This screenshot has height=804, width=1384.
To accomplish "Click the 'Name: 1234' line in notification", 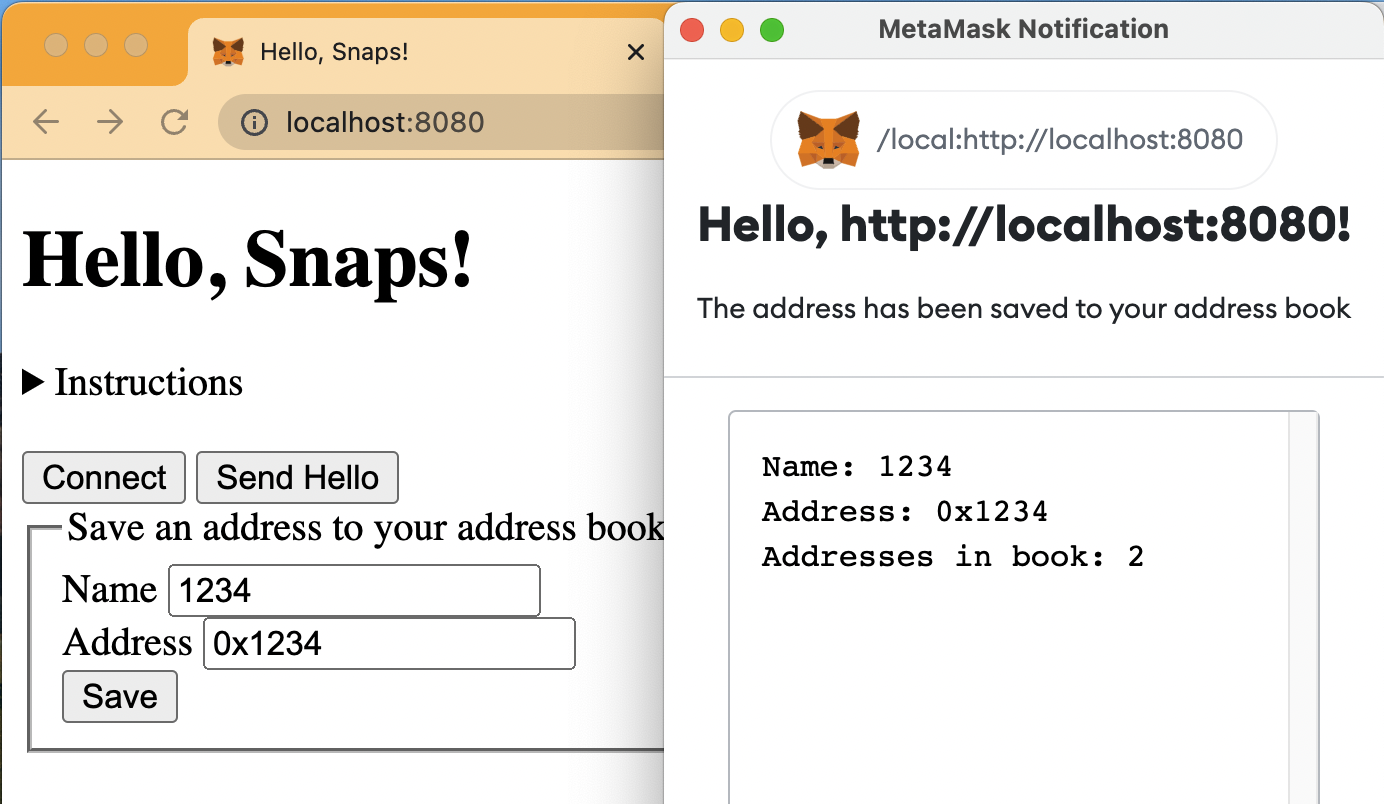I will tap(857, 466).
